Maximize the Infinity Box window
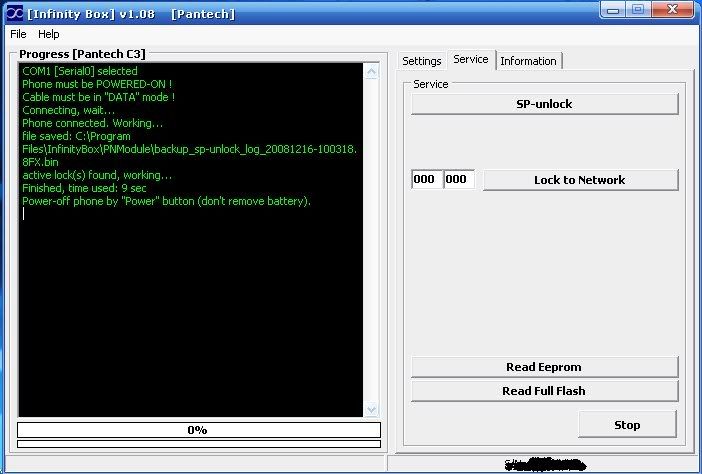Image resolution: width=702 pixels, height=474 pixels. [638, 10]
